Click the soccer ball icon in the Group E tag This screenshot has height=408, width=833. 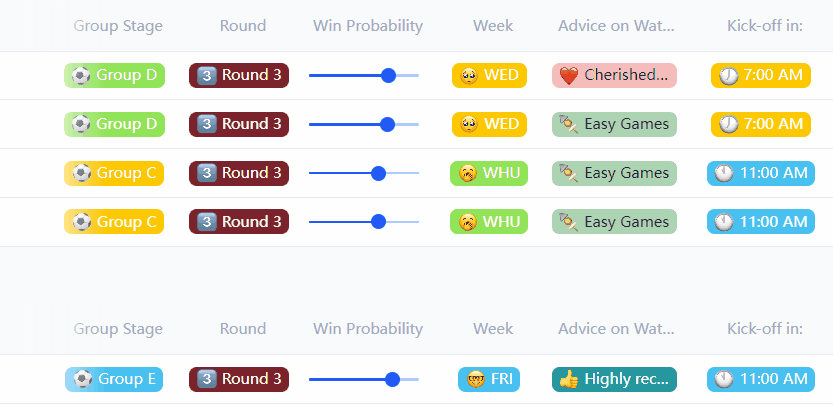coord(82,379)
